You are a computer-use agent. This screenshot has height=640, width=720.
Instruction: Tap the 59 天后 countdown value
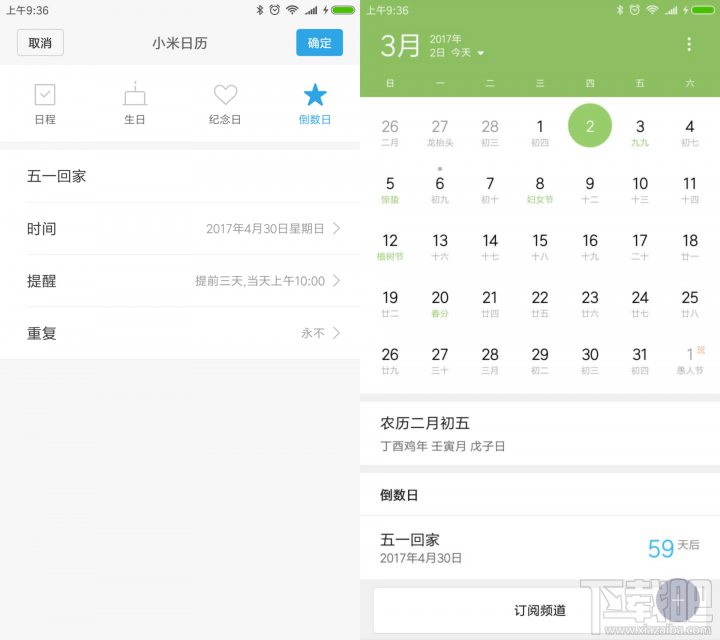pyautogui.click(x=673, y=548)
